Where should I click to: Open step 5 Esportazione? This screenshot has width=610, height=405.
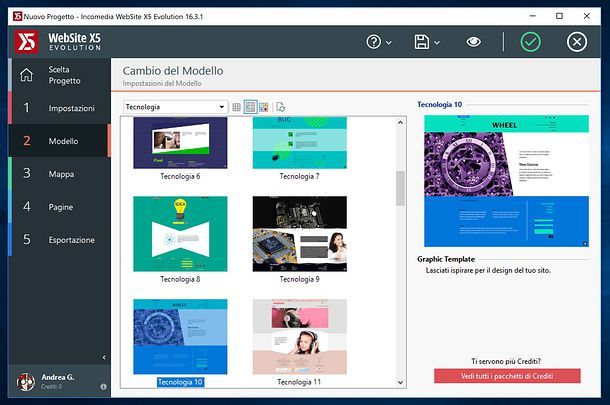(60, 240)
